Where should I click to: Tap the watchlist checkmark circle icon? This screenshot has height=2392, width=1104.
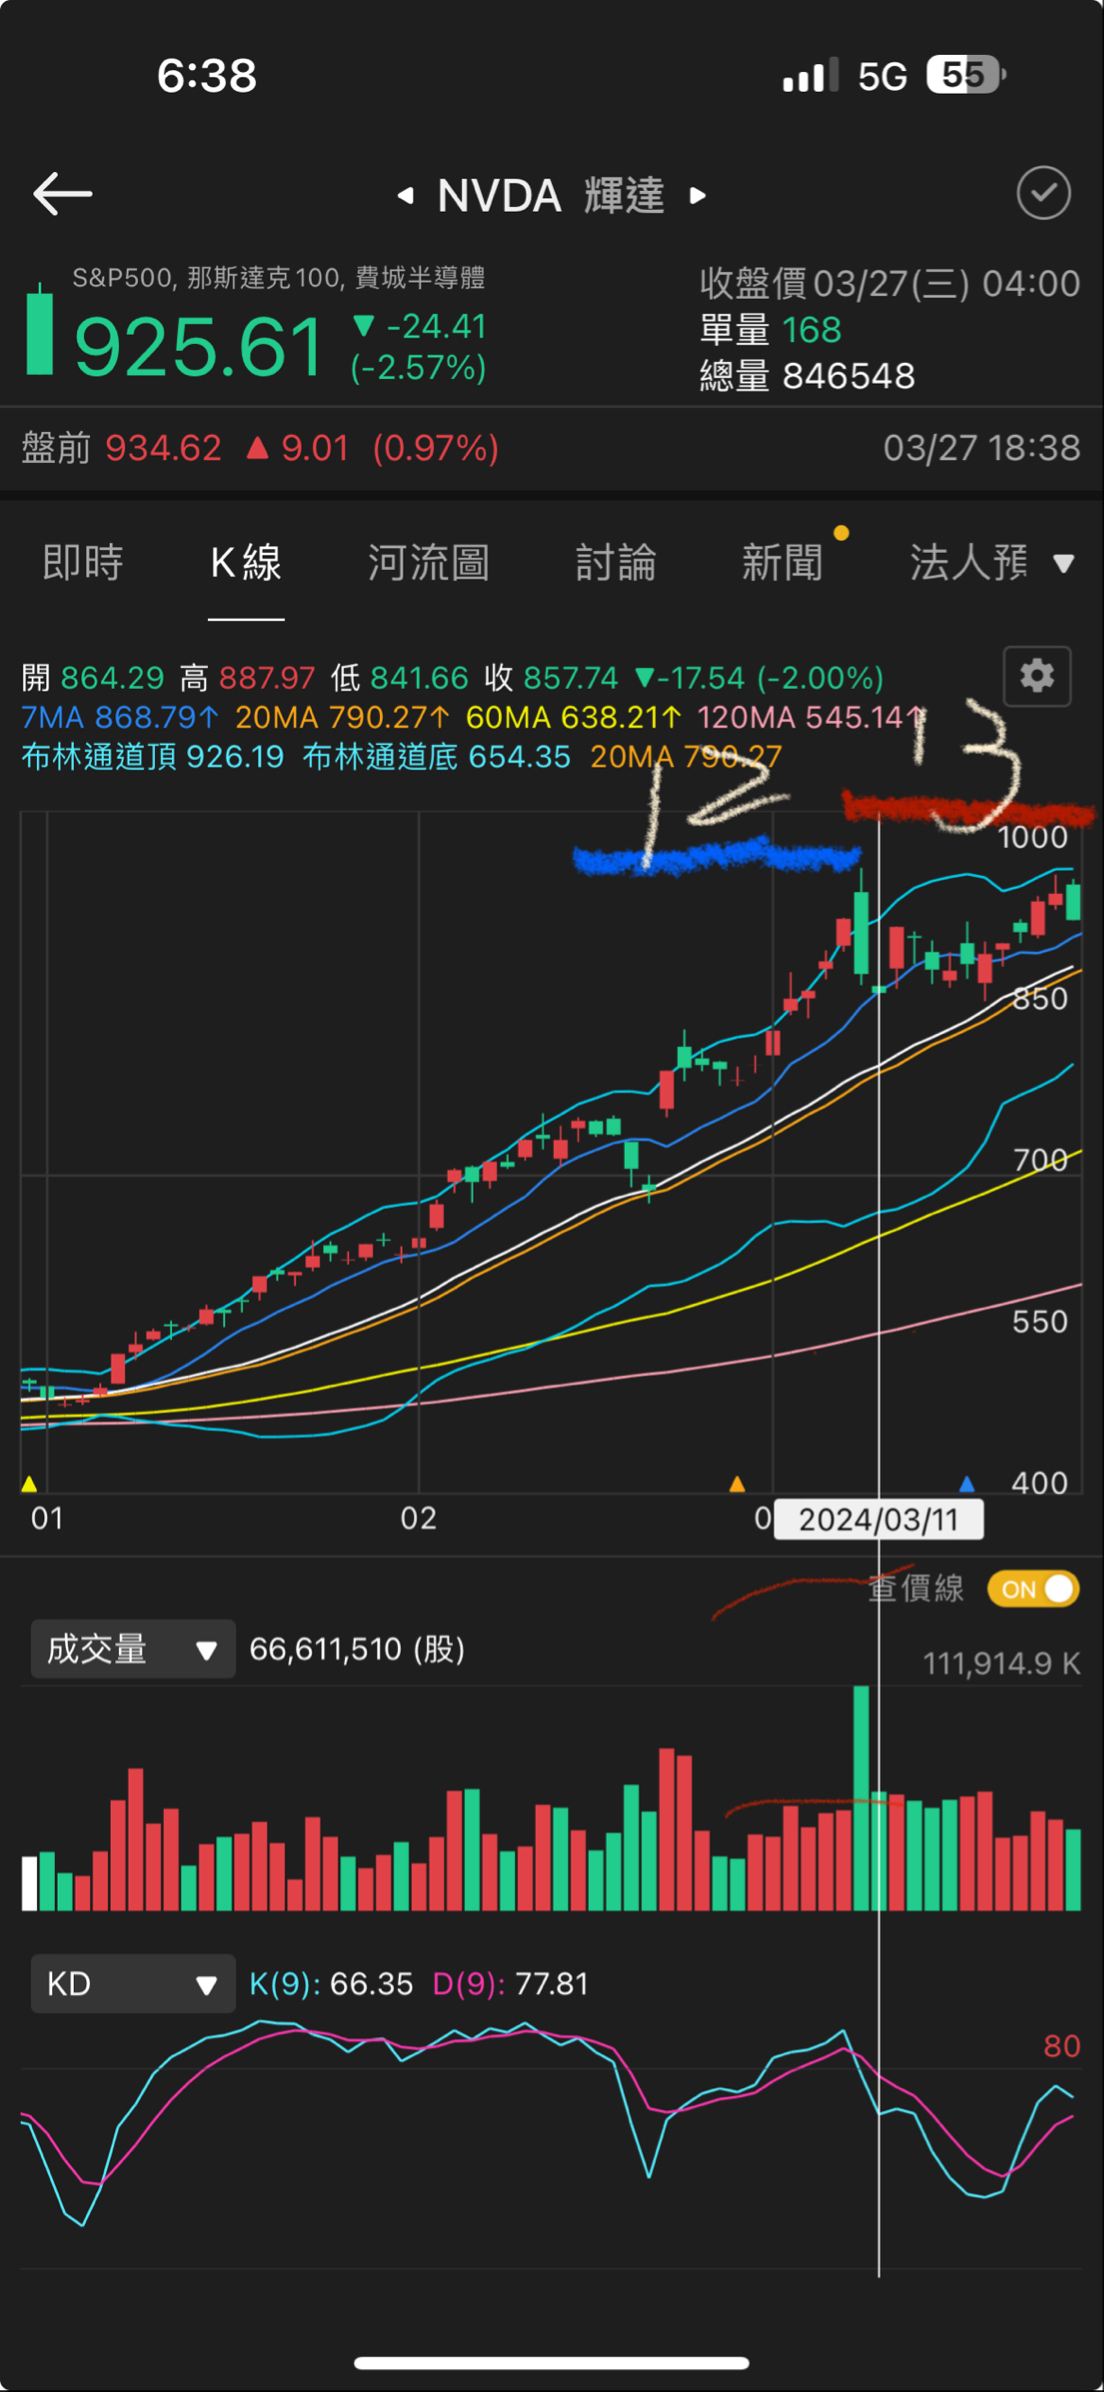point(1043,193)
